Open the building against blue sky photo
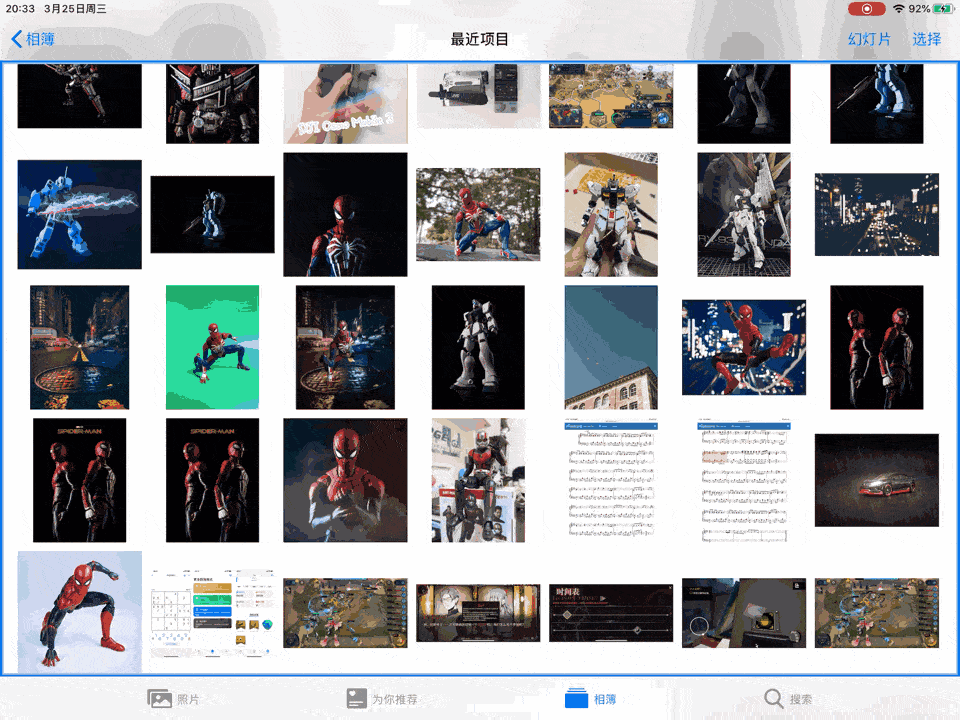The width and height of the screenshot is (960, 720). pyautogui.click(x=611, y=347)
